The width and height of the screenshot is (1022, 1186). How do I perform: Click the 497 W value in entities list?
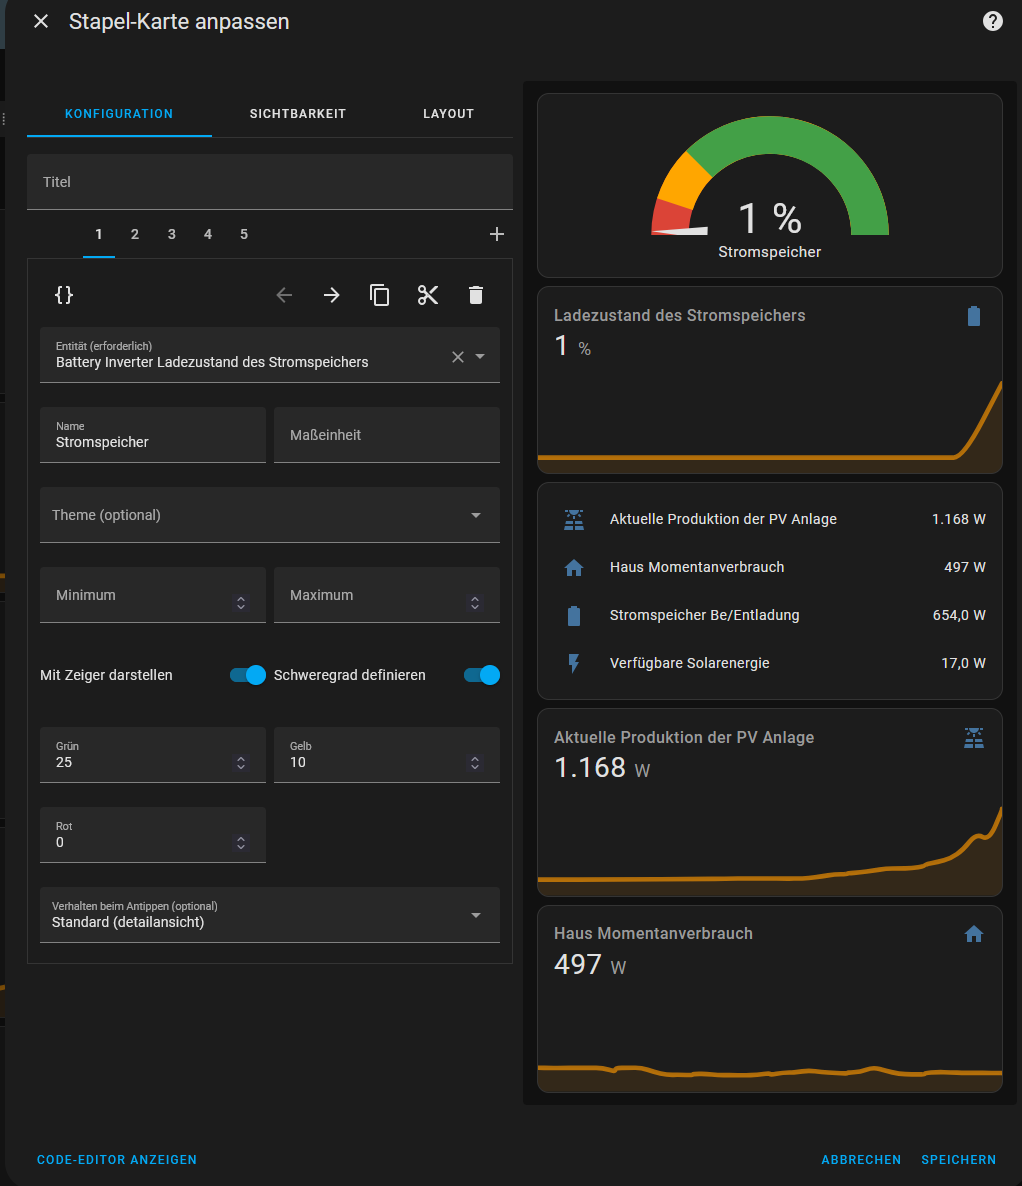(965, 567)
